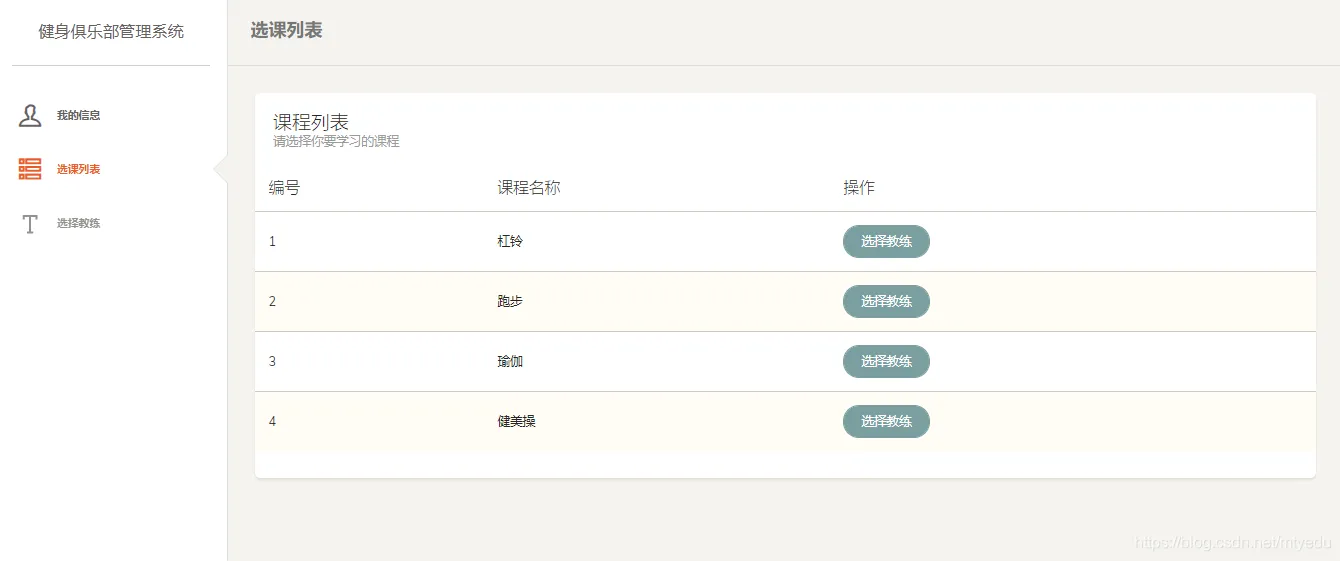Click the number 1 in 杠铃 row
This screenshot has height=561, width=1340.
(272, 241)
